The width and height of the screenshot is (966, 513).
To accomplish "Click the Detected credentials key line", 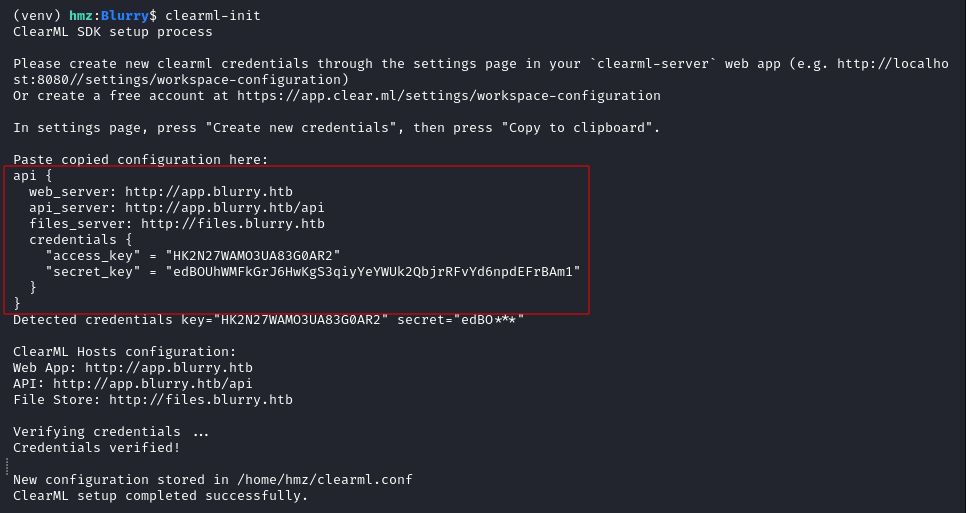I will [x=269, y=320].
